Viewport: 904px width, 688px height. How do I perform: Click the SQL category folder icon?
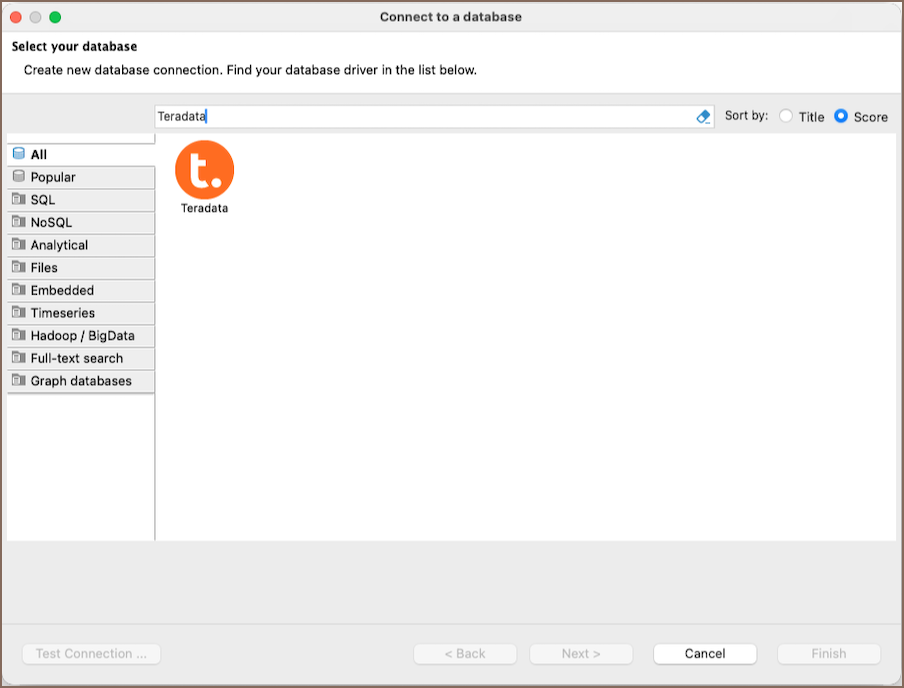19,199
